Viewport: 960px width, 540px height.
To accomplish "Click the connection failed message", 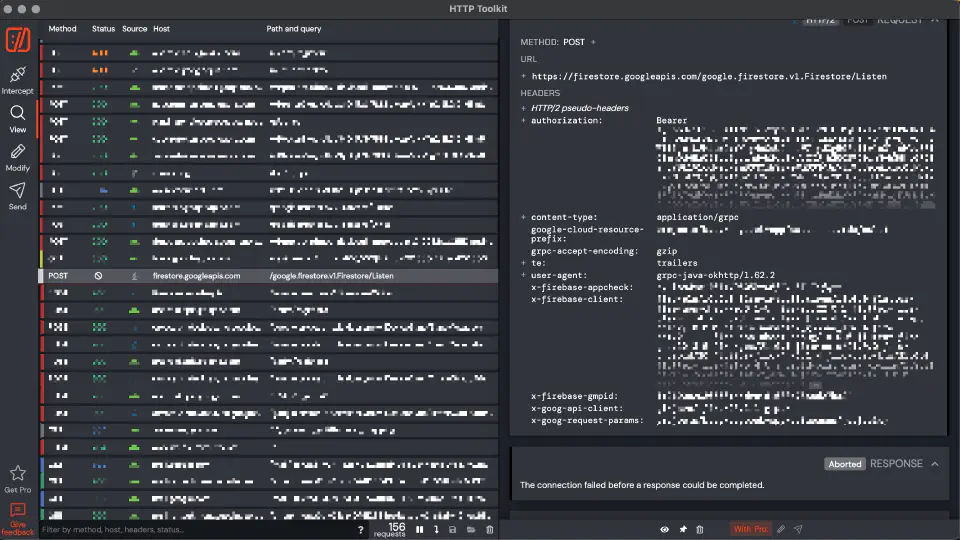I will pos(642,485).
